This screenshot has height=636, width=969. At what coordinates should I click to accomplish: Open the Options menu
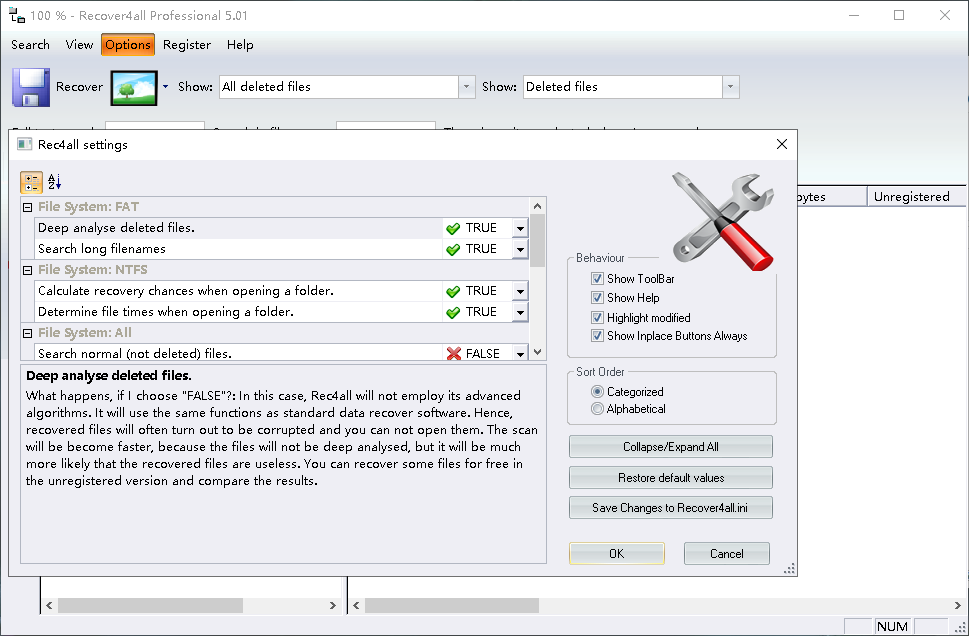(x=128, y=45)
